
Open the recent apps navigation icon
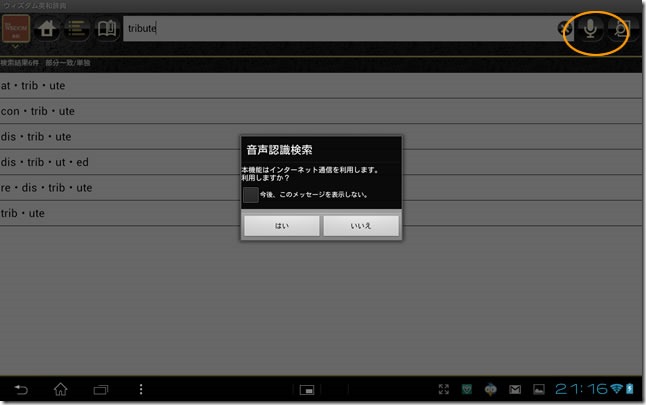pos(101,389)
